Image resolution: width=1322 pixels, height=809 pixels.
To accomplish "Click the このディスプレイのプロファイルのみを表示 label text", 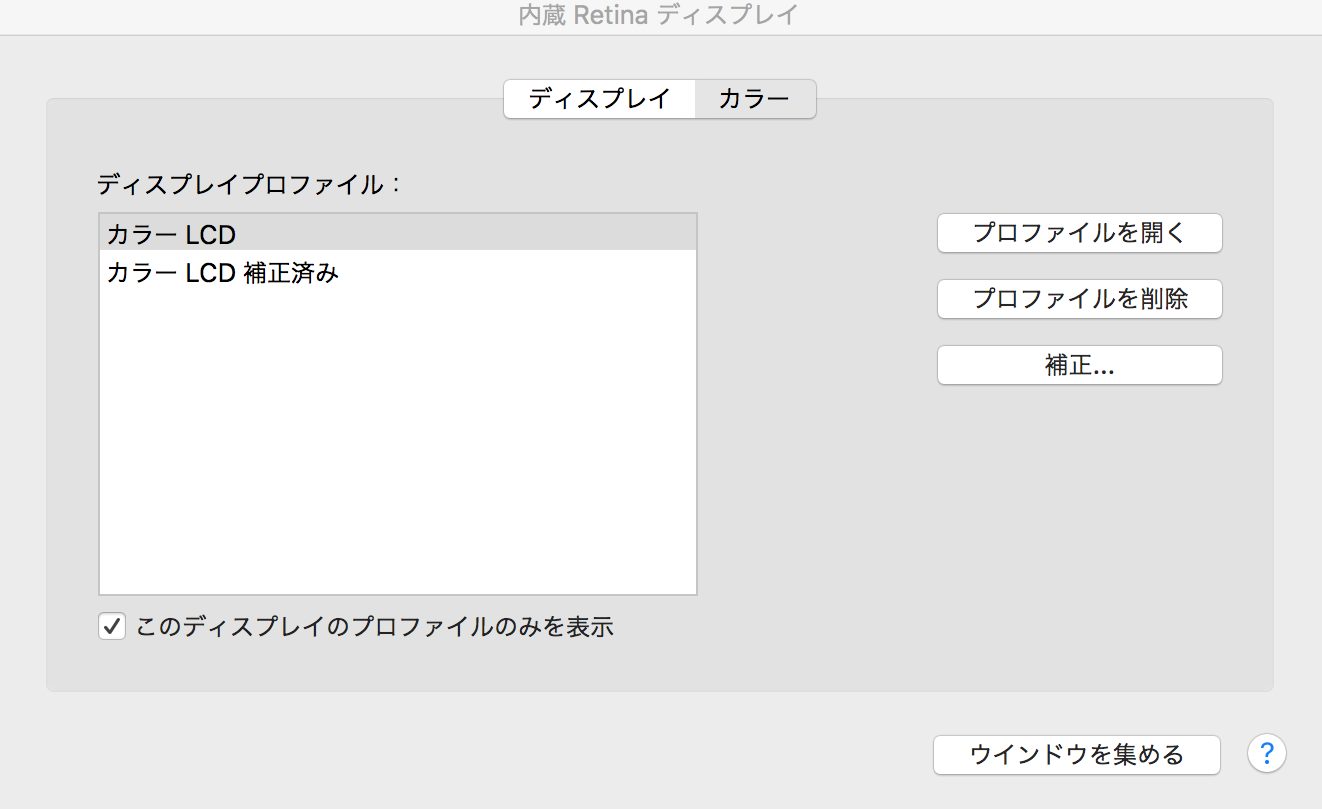I will coord(373,627).
